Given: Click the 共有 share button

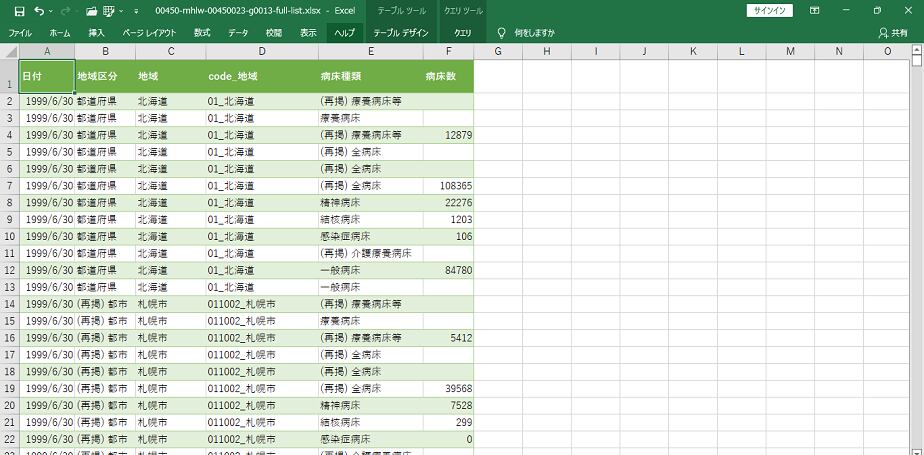Looking at the screenshot, I should pos(893,33).
